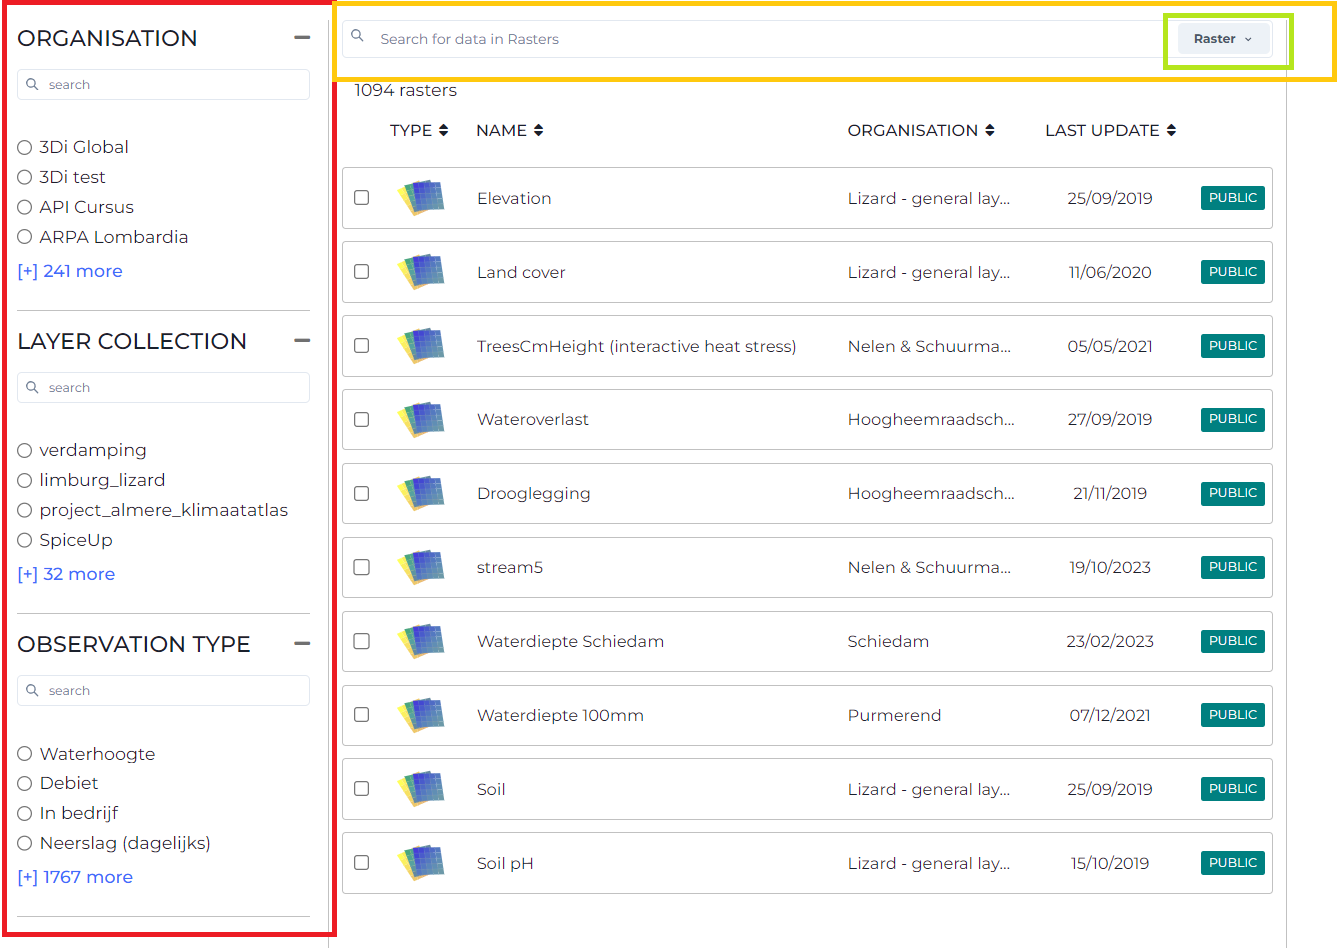
Task: Tick the checkbox for Wateroverlast
Action: (362, 420)
